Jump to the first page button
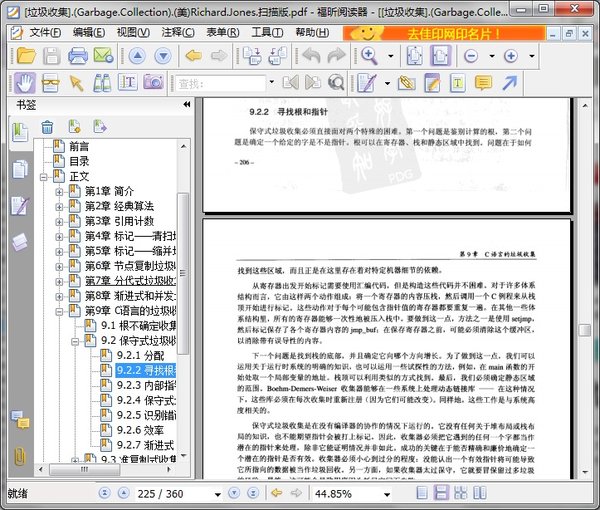Image resolution: width=600 pixels, height=510 pixels. pyautogui.click(x=104, y=493)
